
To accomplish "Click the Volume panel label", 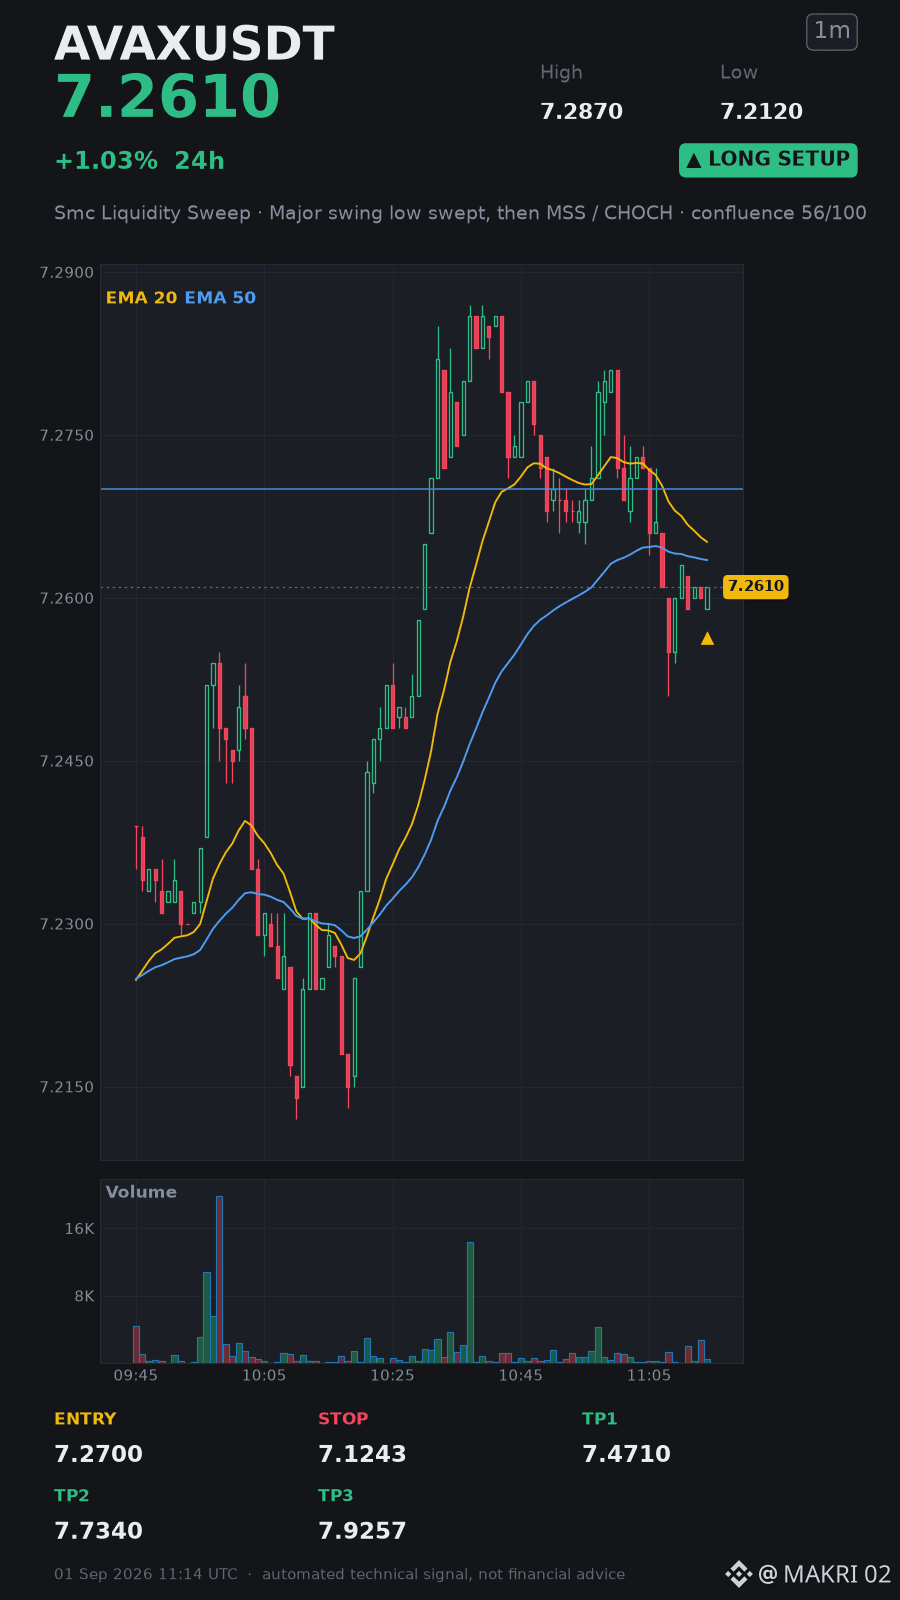I will pyautogui.click(x=141, y=1192).
